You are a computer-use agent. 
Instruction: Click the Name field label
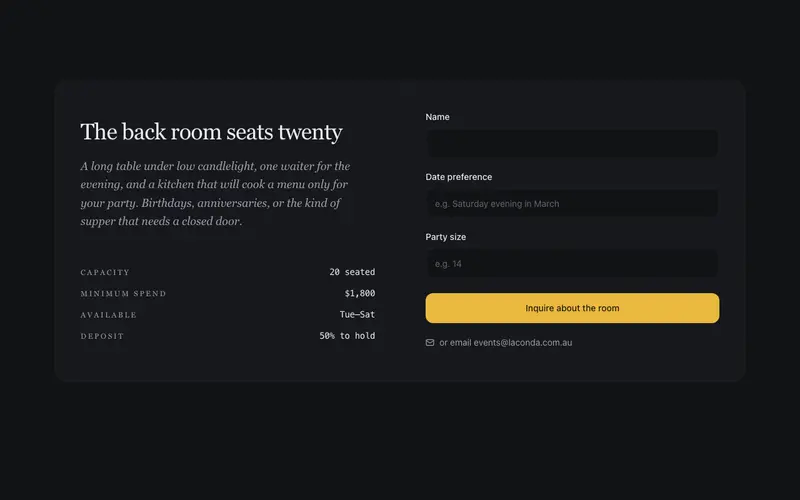(437, 117)
